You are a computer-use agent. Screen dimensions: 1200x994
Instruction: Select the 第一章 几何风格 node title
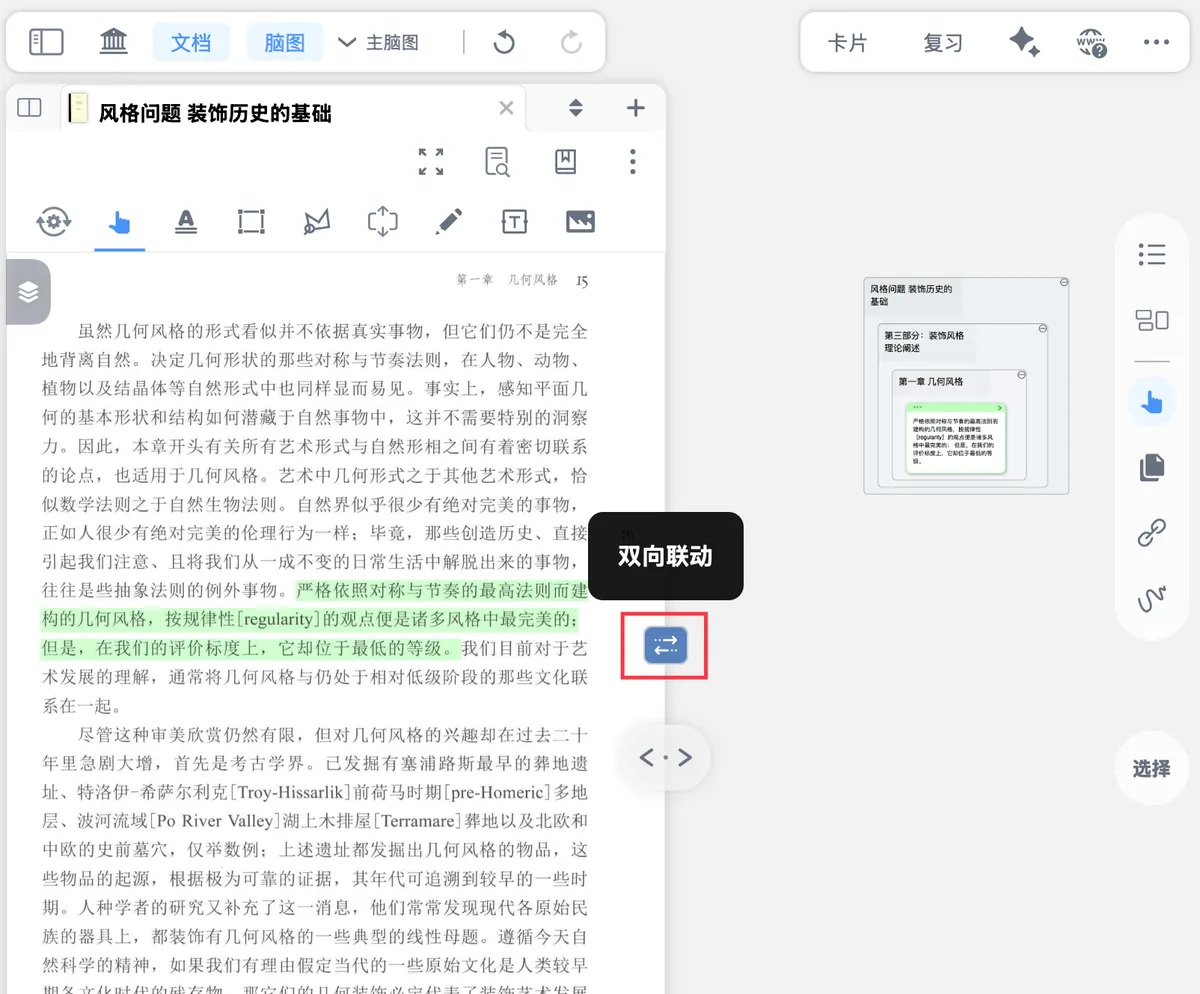[931, 381]
